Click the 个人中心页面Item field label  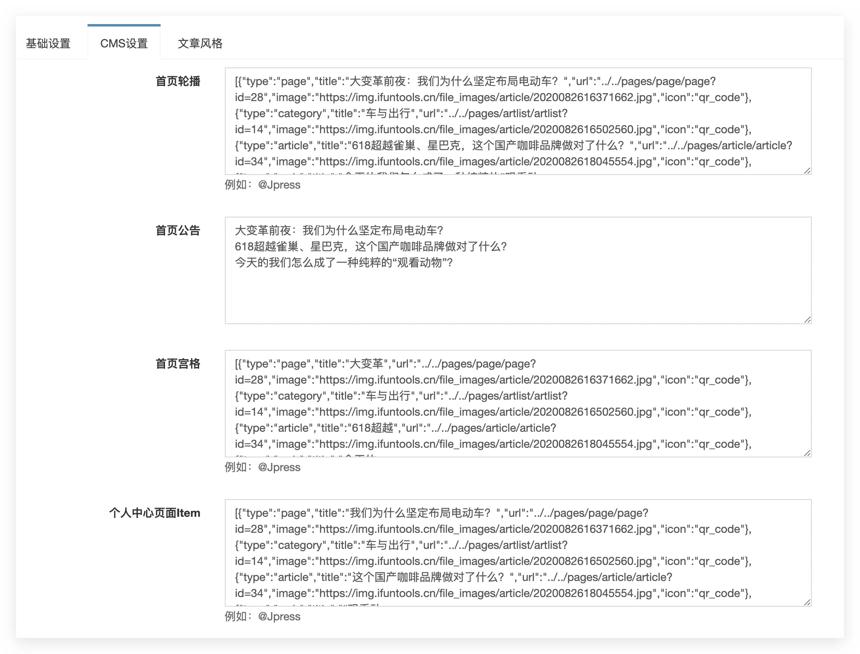155,513
